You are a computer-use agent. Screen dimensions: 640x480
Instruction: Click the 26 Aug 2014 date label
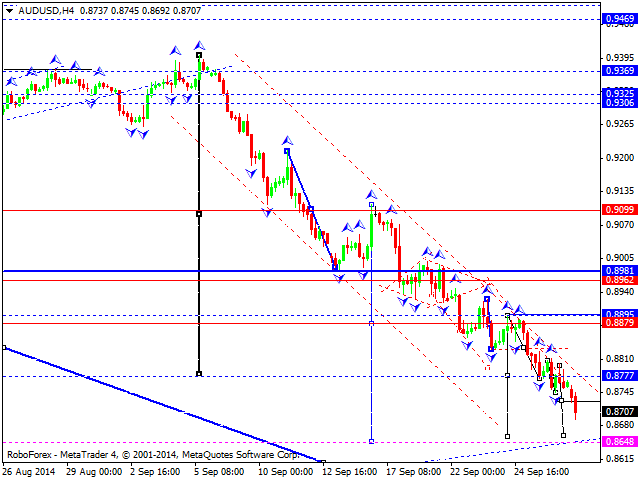[x=29, y=472]
